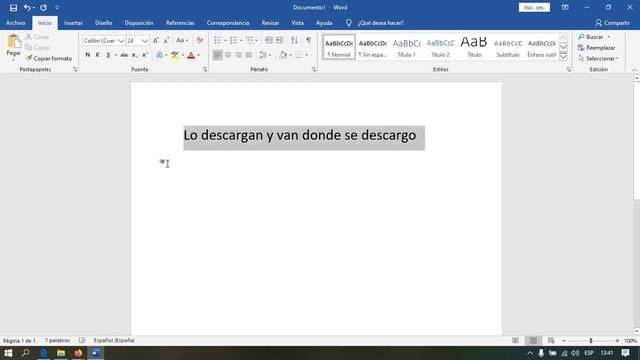This screenshot has width=640, height=360.
Task: Switch to the Disposición tab
Action: click(139, 23)
